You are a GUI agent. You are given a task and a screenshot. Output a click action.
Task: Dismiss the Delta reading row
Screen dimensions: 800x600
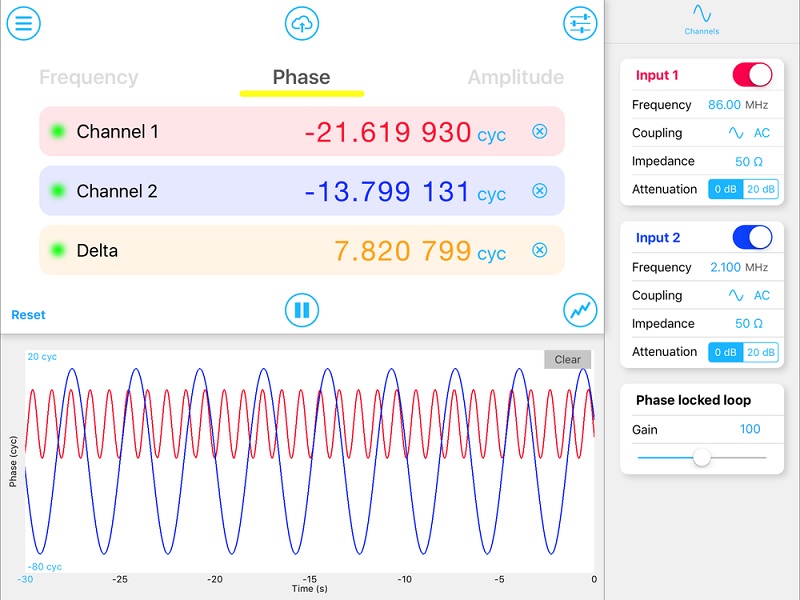540,251
